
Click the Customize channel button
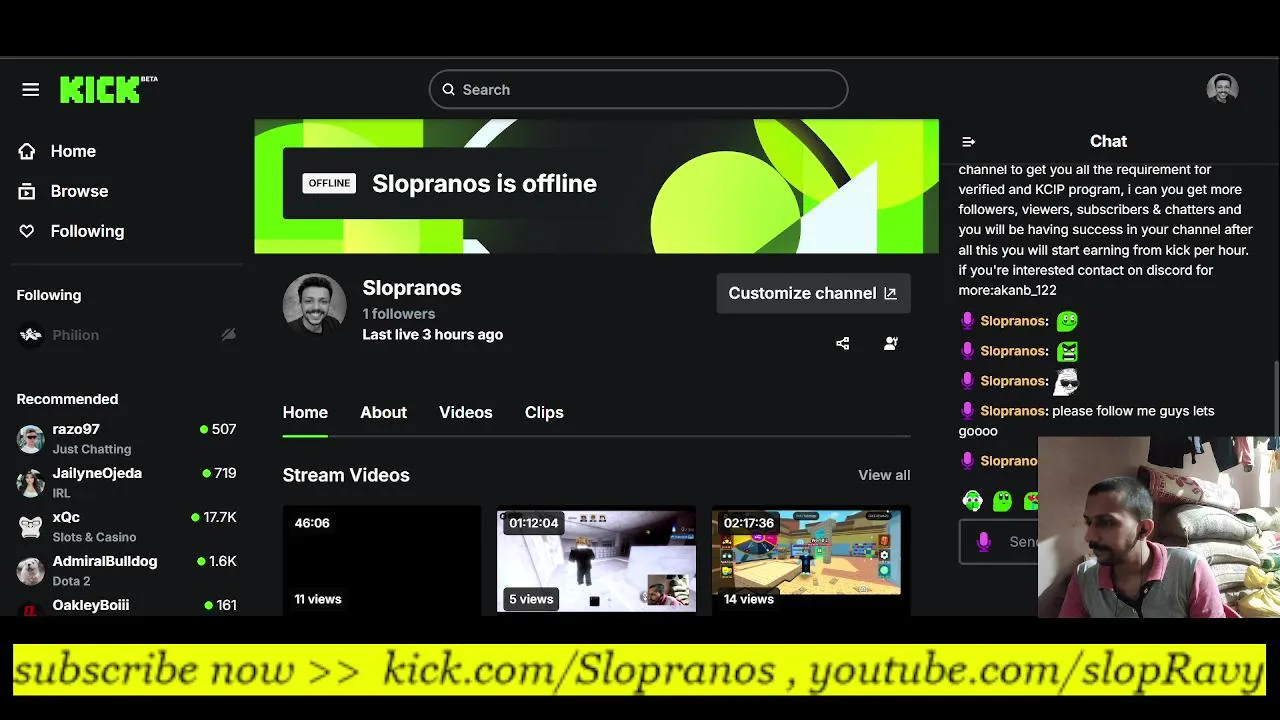[x=813, y=293]
